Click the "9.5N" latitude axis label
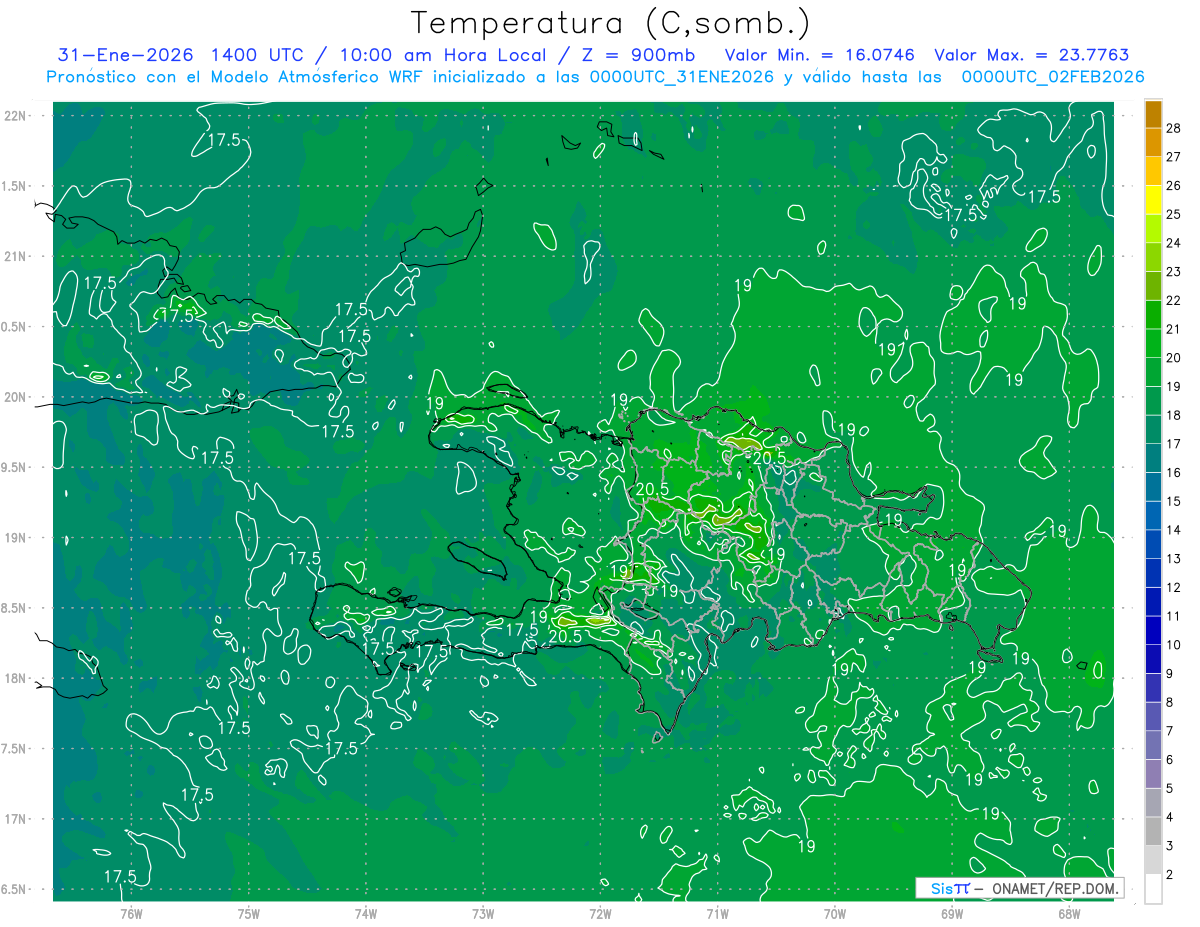The height and width of the screenshot is (927, 1200). pyautogui.click(x=16, y=467)
